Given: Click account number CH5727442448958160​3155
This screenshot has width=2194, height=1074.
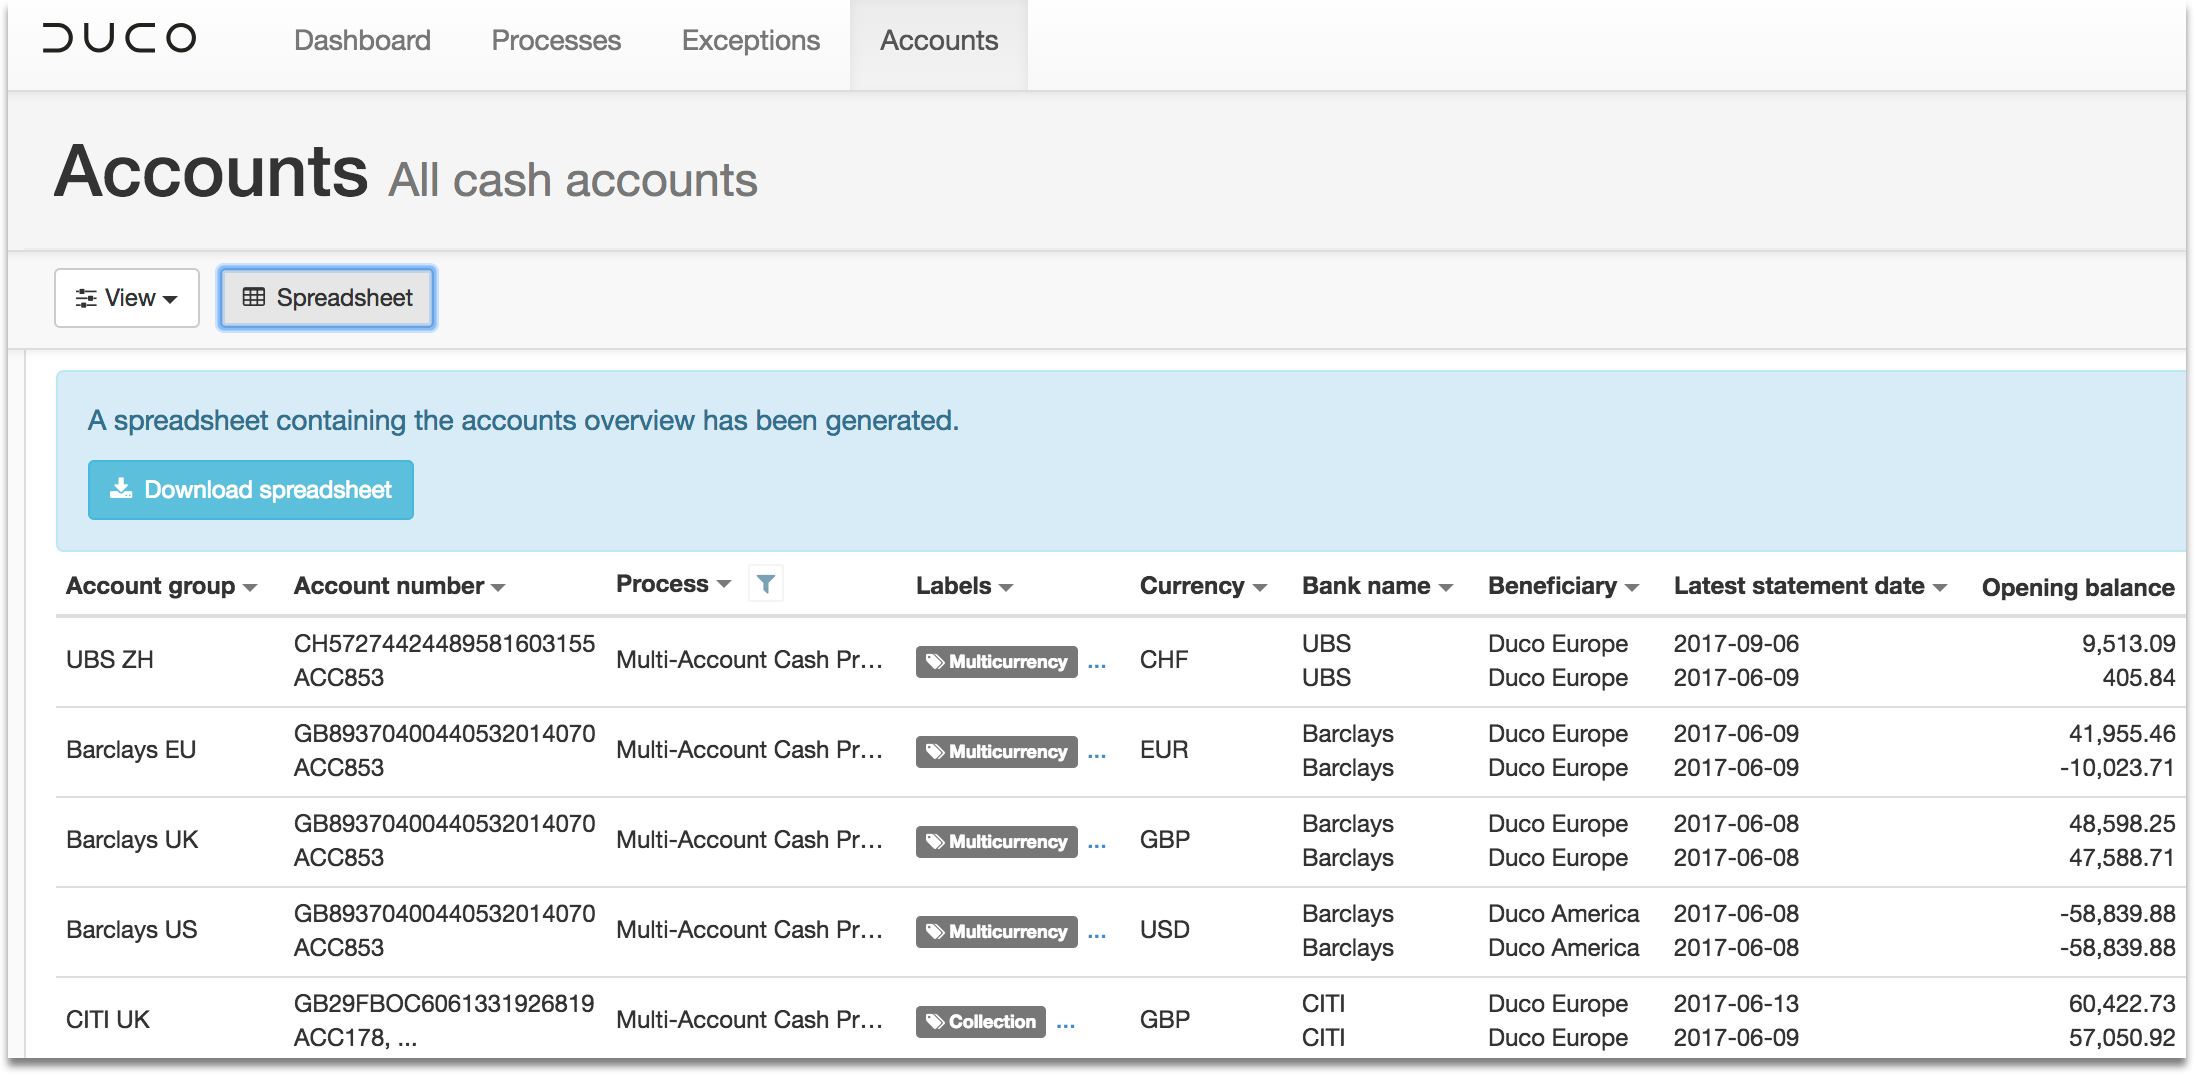Looking at the screenshot, I should (444, 644).
